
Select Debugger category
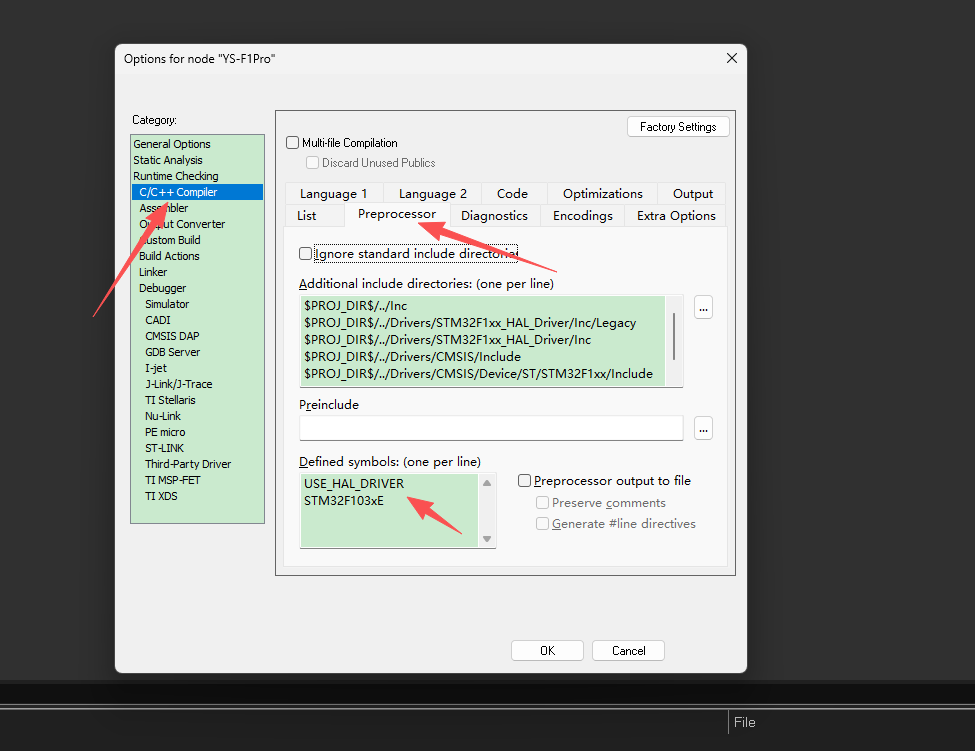[197, 288]
